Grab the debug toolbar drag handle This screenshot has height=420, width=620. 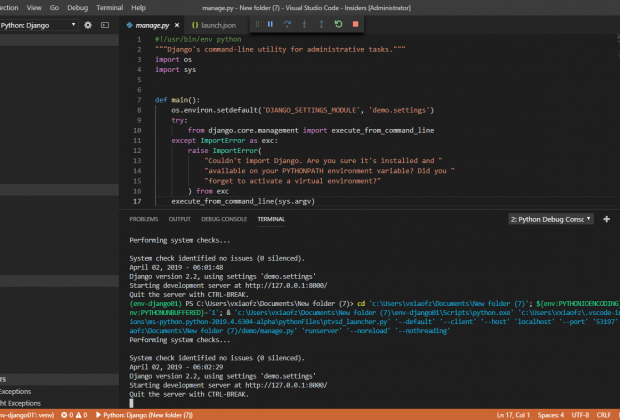point(257,24)
